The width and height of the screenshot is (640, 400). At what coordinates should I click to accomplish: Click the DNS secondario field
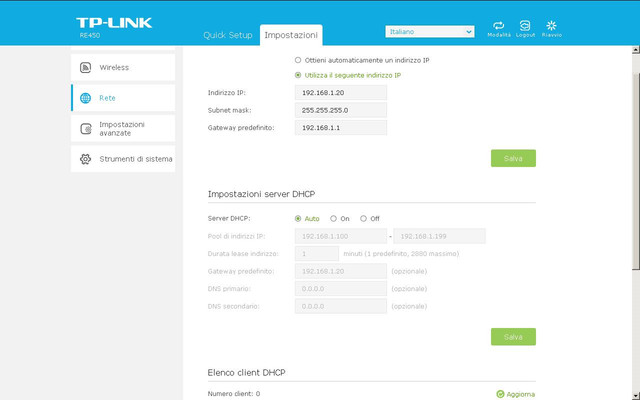click(341, 307)
